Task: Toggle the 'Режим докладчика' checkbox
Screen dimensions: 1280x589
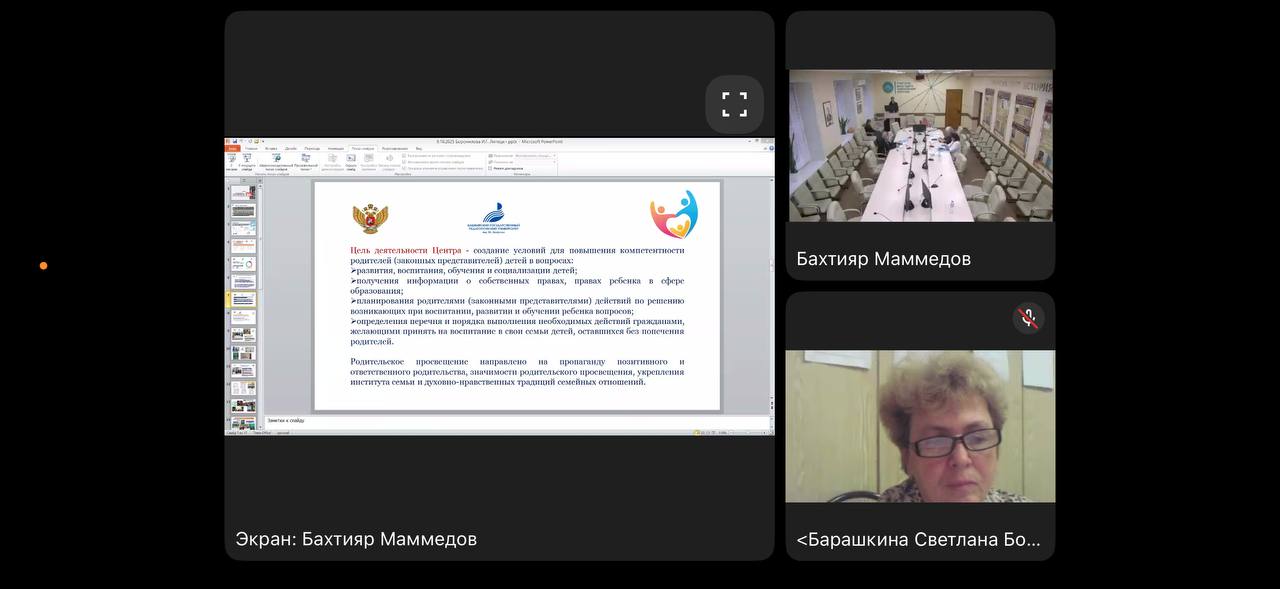Action: pos(491,168)
